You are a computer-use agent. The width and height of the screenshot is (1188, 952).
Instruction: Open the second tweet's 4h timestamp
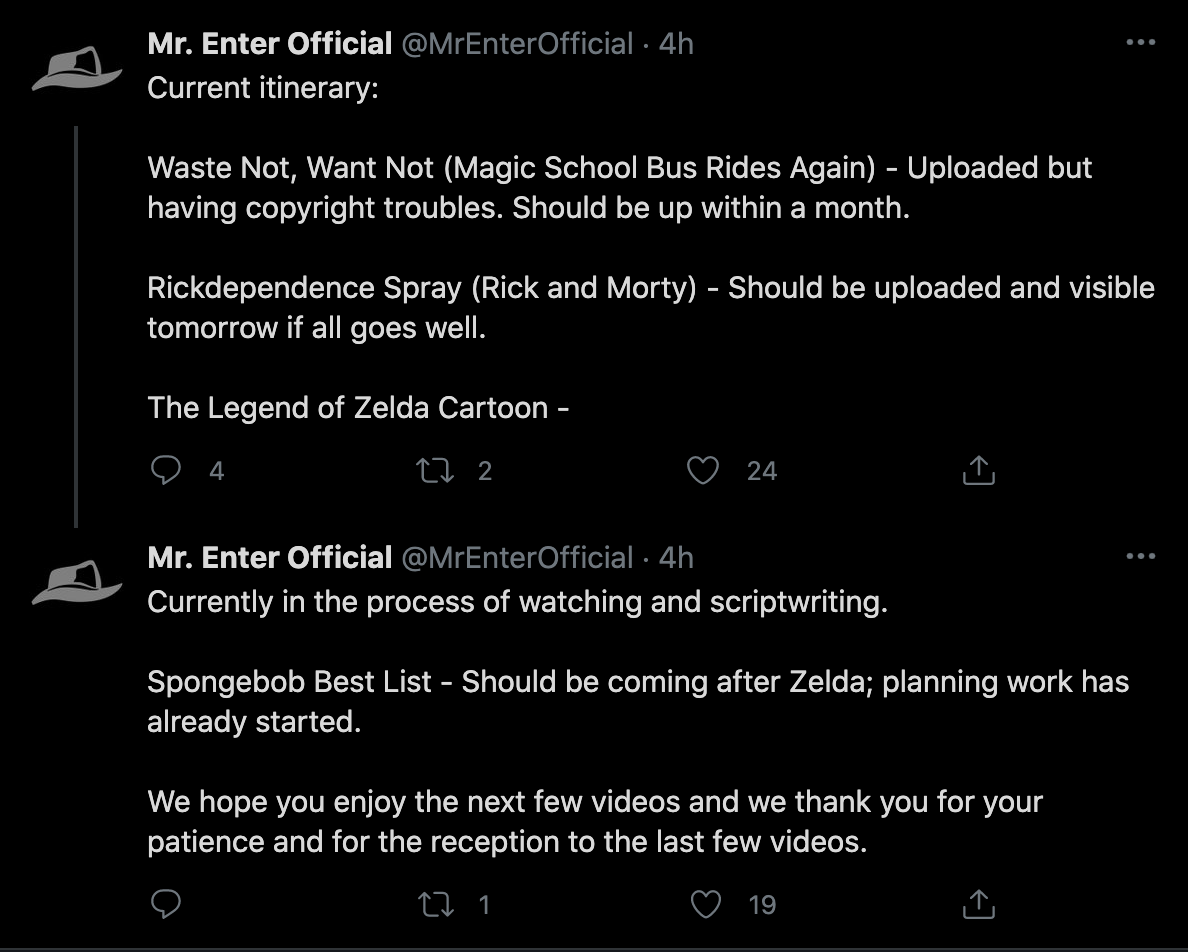(x=676, y=558)
